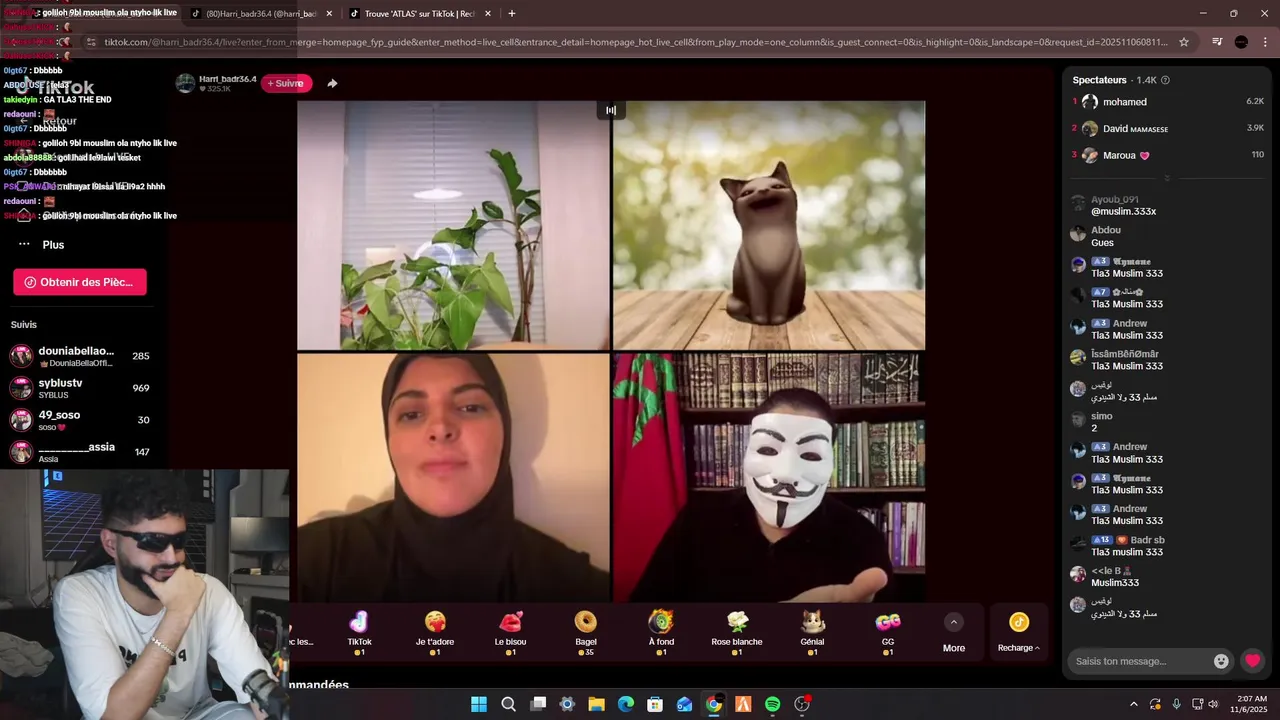The image size is (1280, 720).
Task: Open File Explorer from taskbar
Action: coord(596,704)
